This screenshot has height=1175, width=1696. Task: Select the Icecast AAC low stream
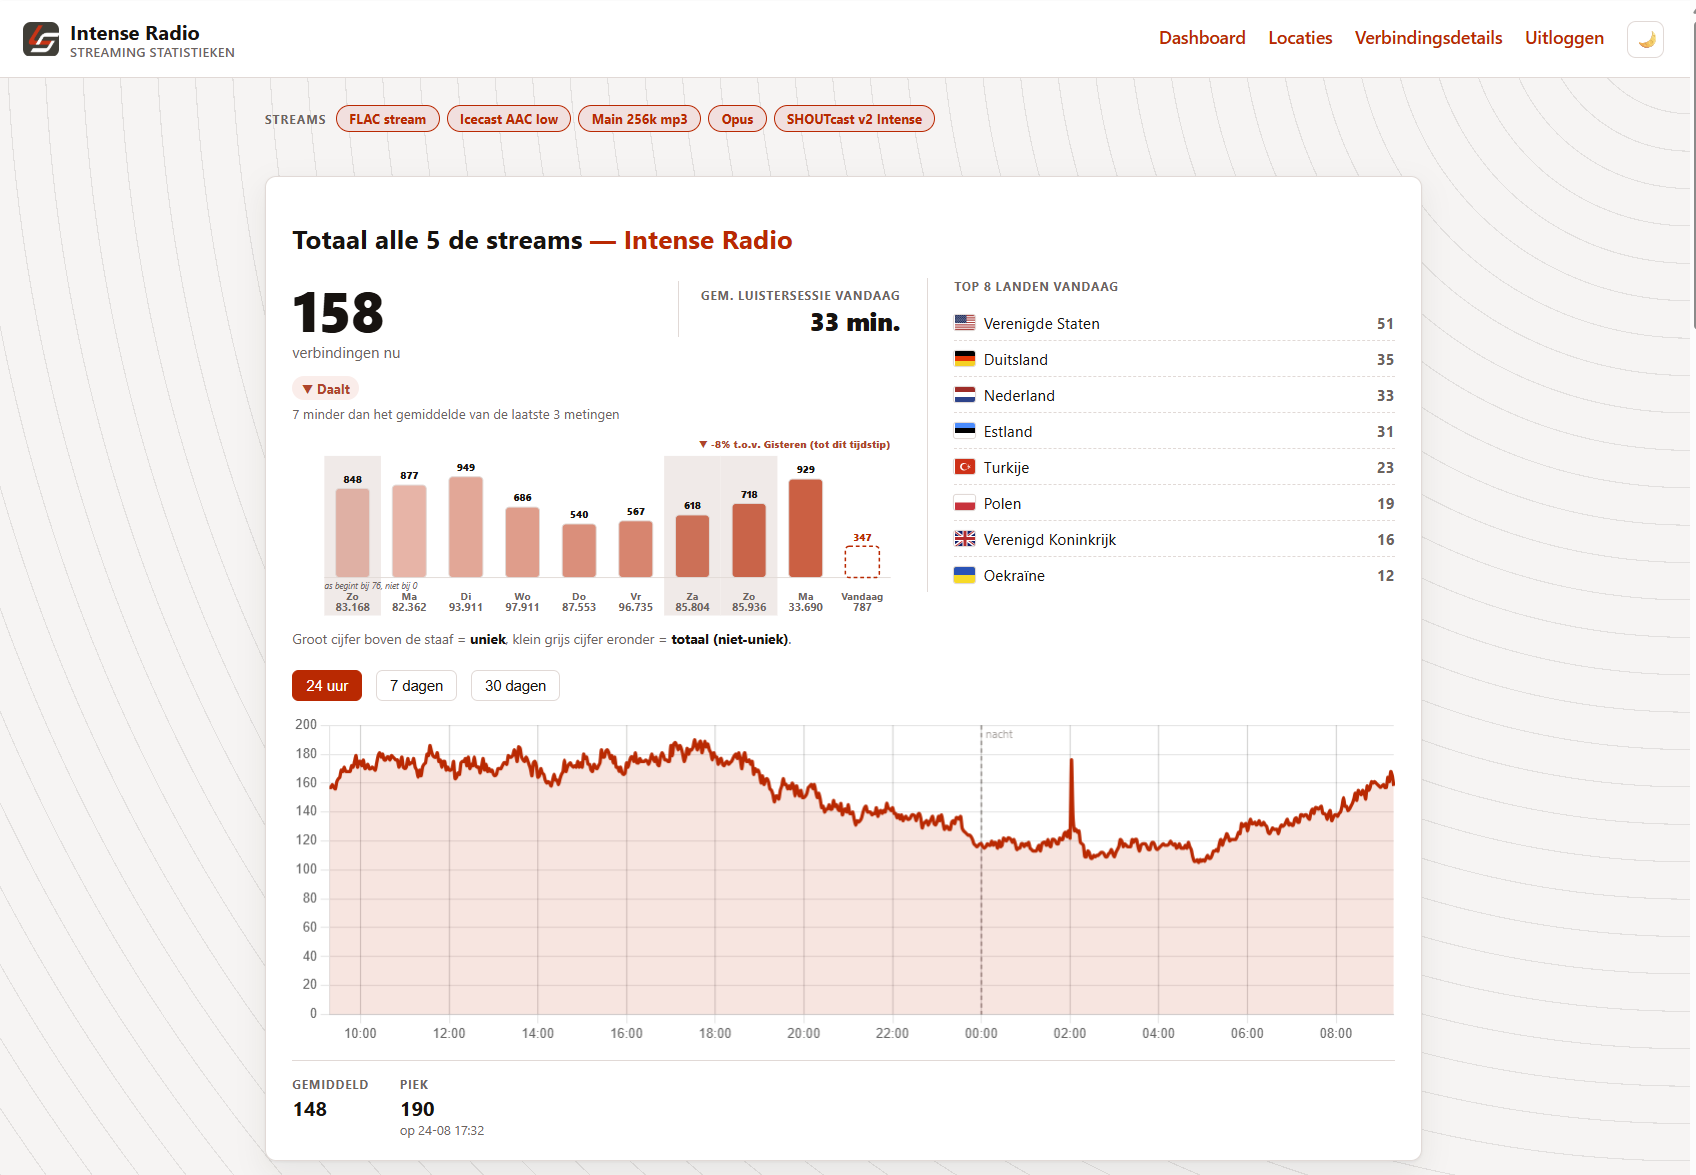pyautogui.click(x=509, y=119)
